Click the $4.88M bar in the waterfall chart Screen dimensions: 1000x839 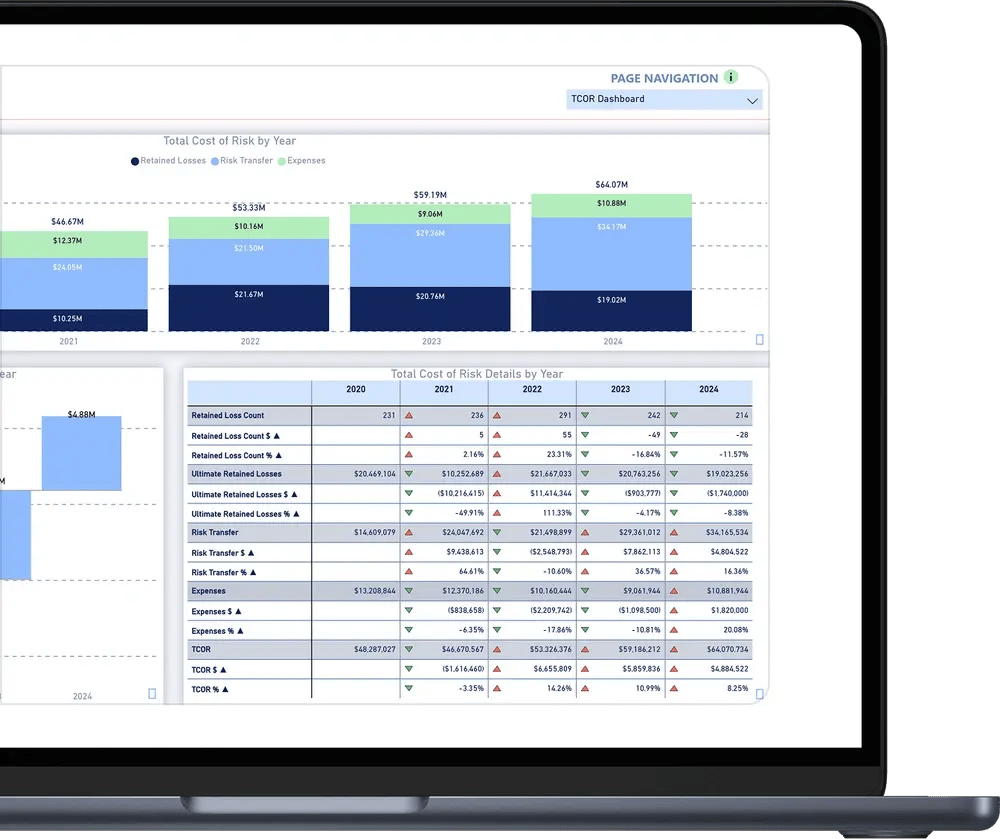coord(81,453)
